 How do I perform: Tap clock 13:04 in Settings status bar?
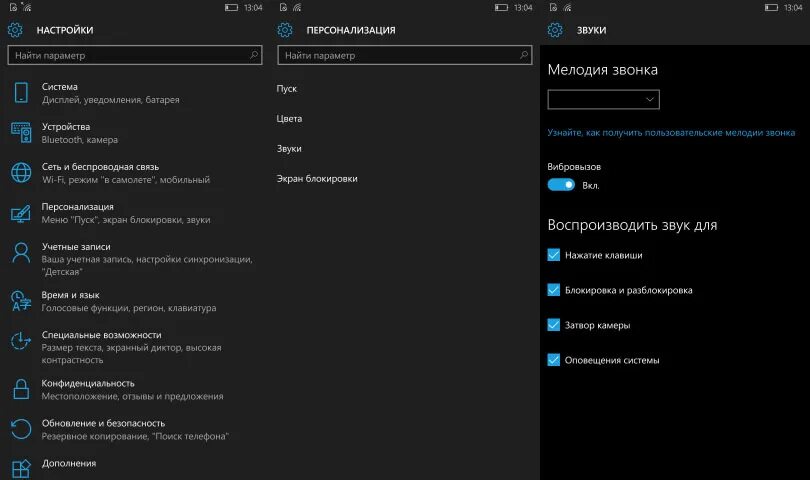point(253,7)
